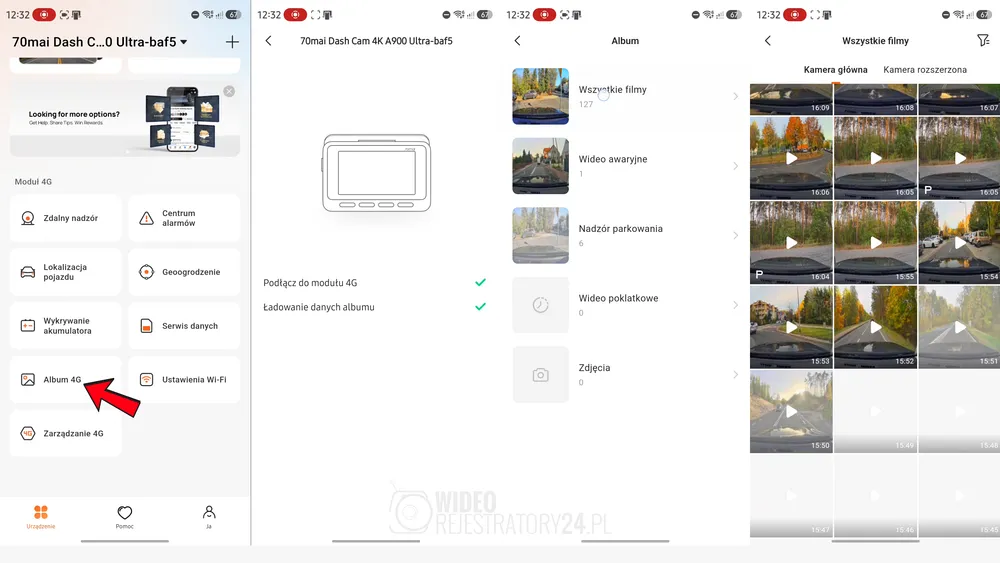Tap the dash cam device illustration
This screenshot has width=1000, height=563.
376,173
